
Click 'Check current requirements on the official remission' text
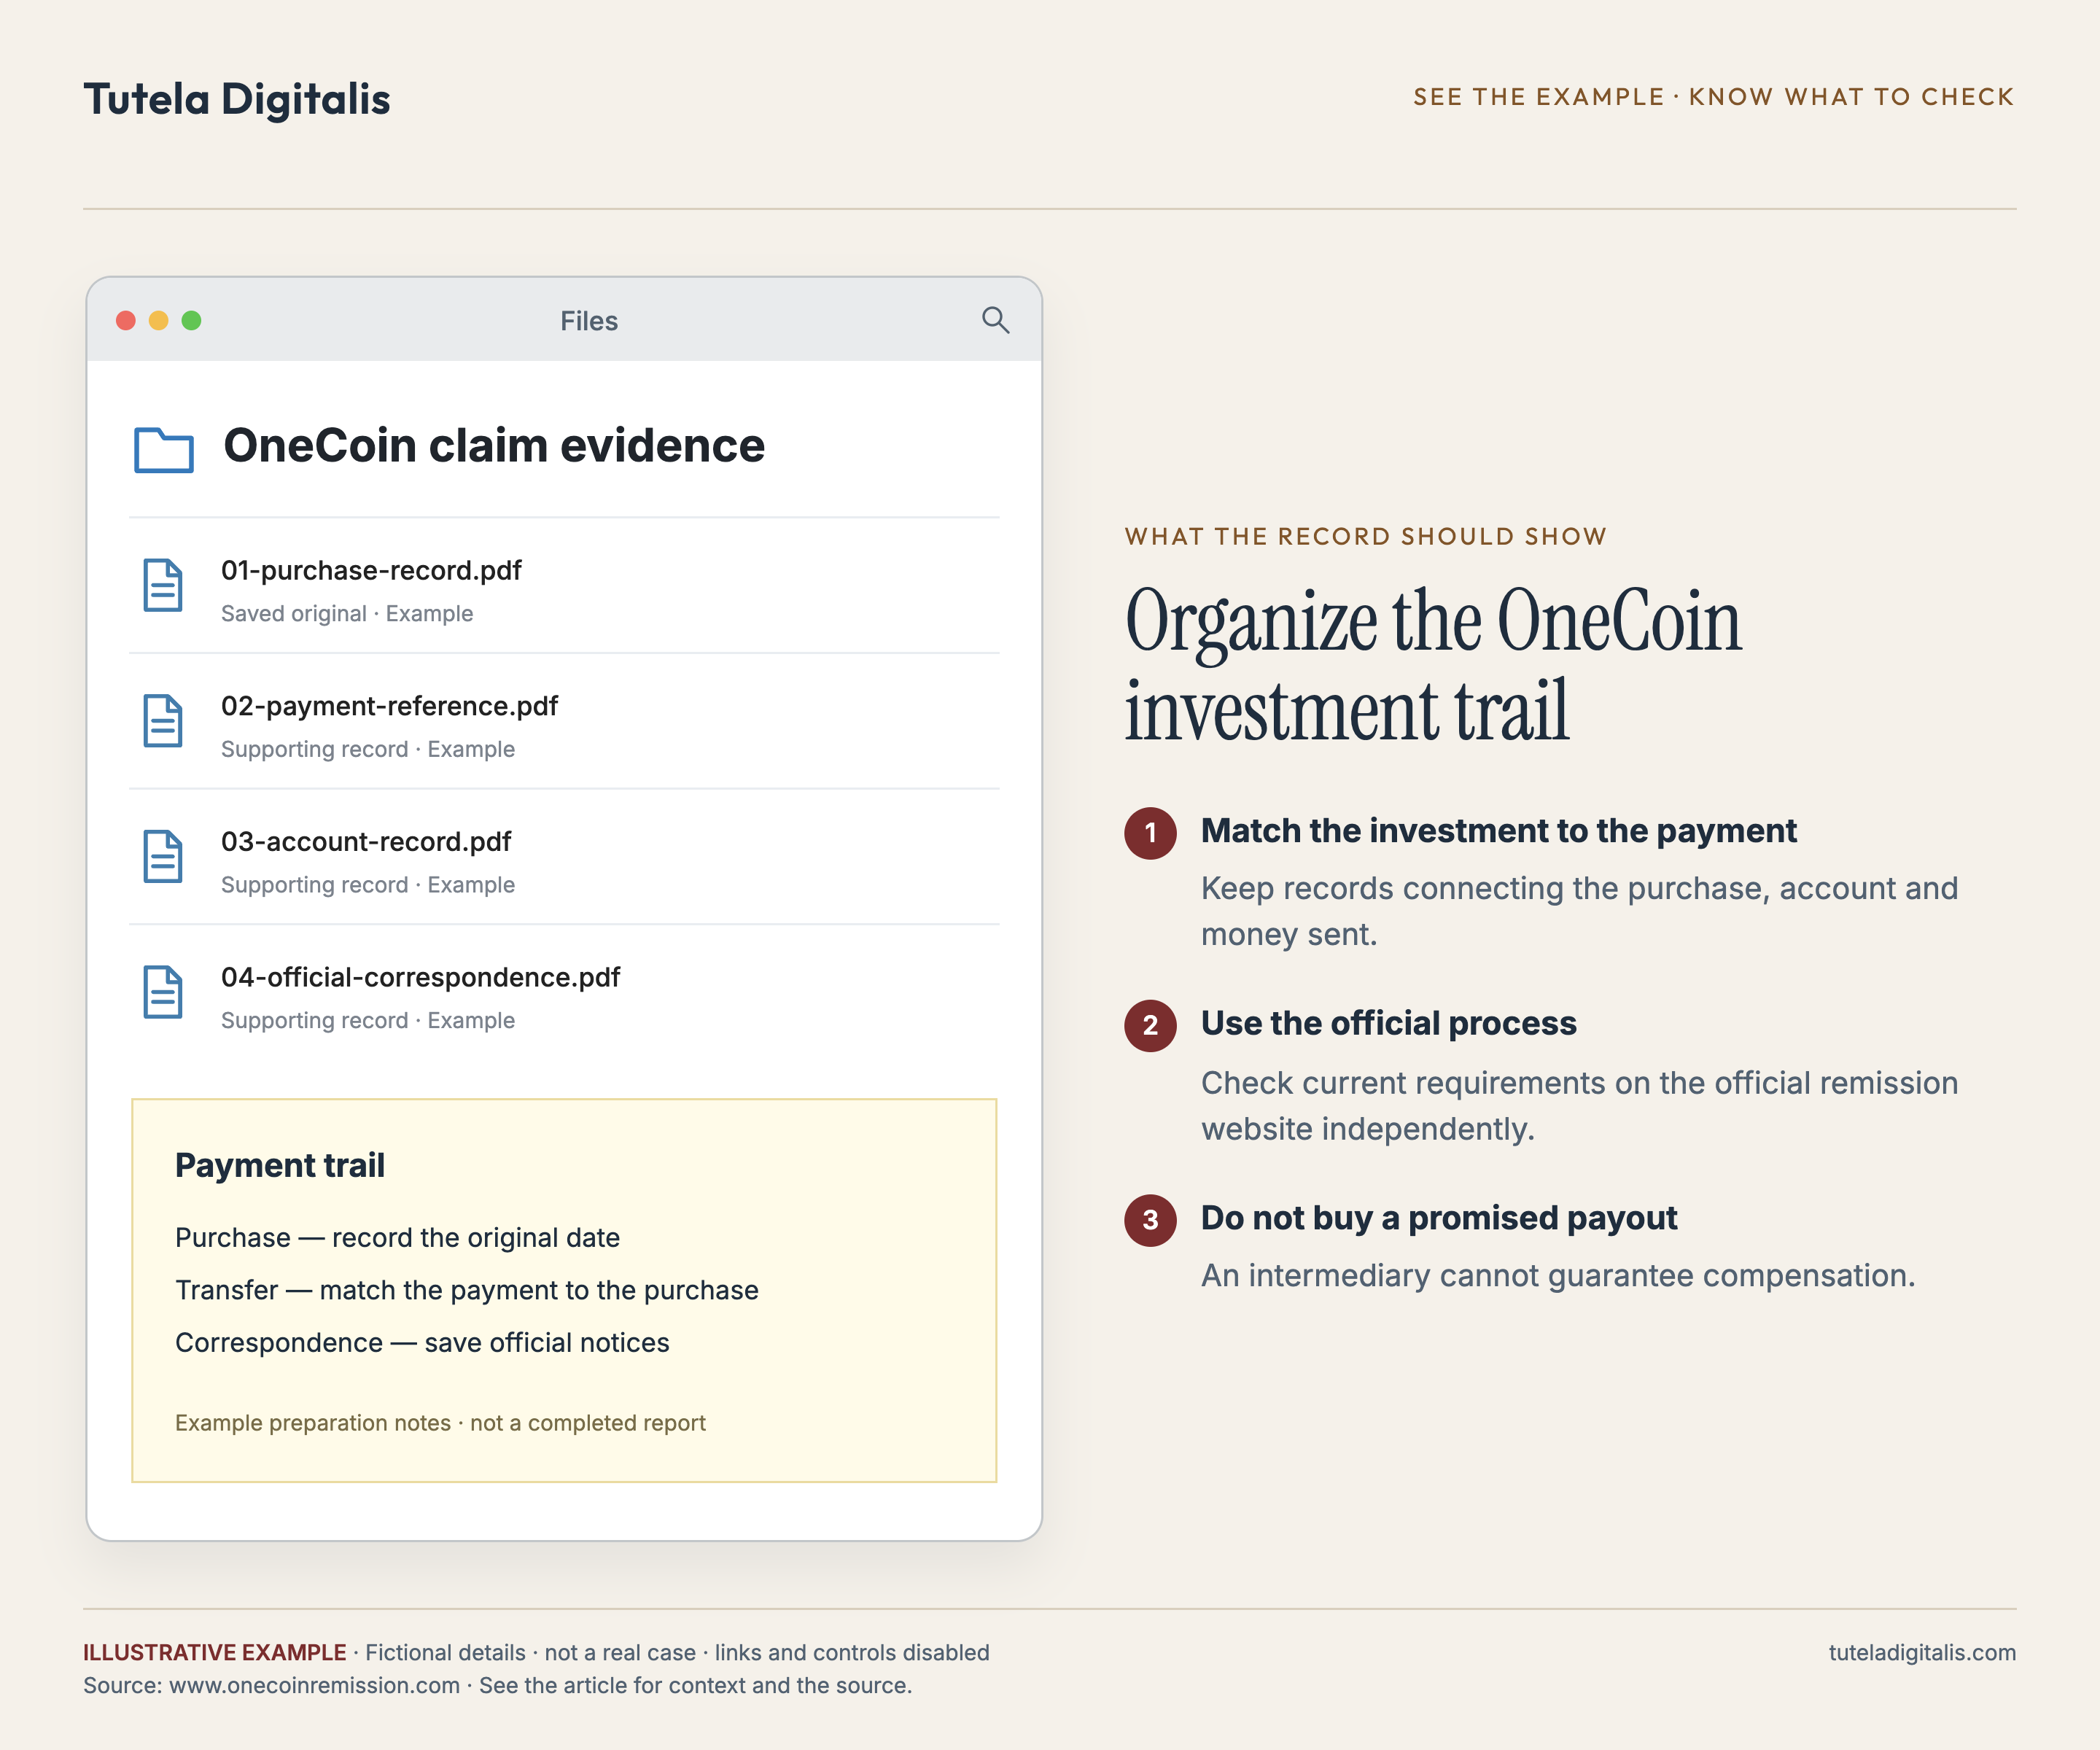(x=1579, y=1106)
